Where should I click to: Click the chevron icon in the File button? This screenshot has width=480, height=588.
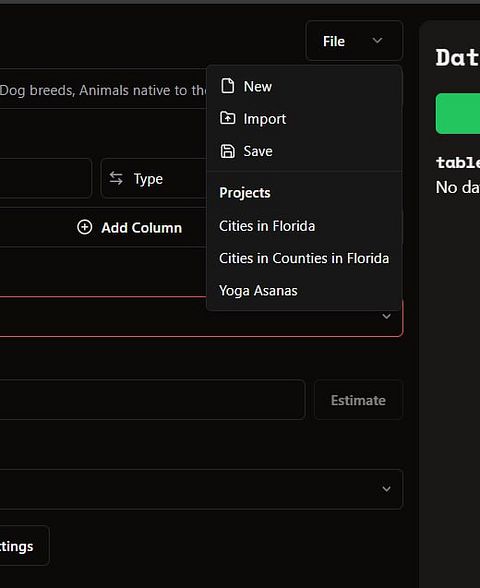pos(377,40)
